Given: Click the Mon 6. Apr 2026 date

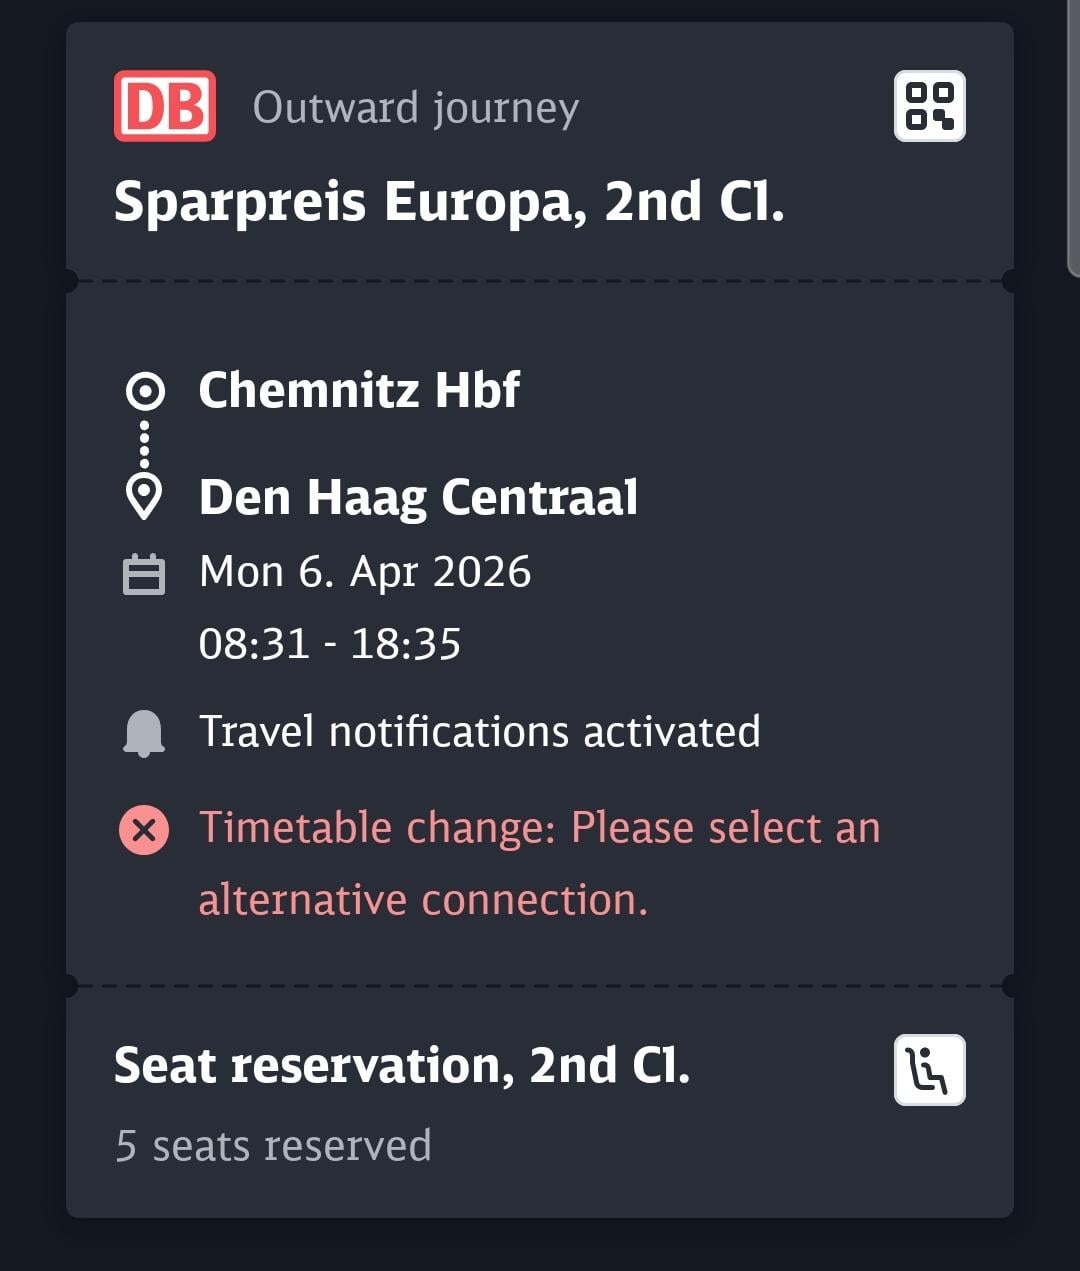Looking at the screenshot, I should (x=365, y=572).
